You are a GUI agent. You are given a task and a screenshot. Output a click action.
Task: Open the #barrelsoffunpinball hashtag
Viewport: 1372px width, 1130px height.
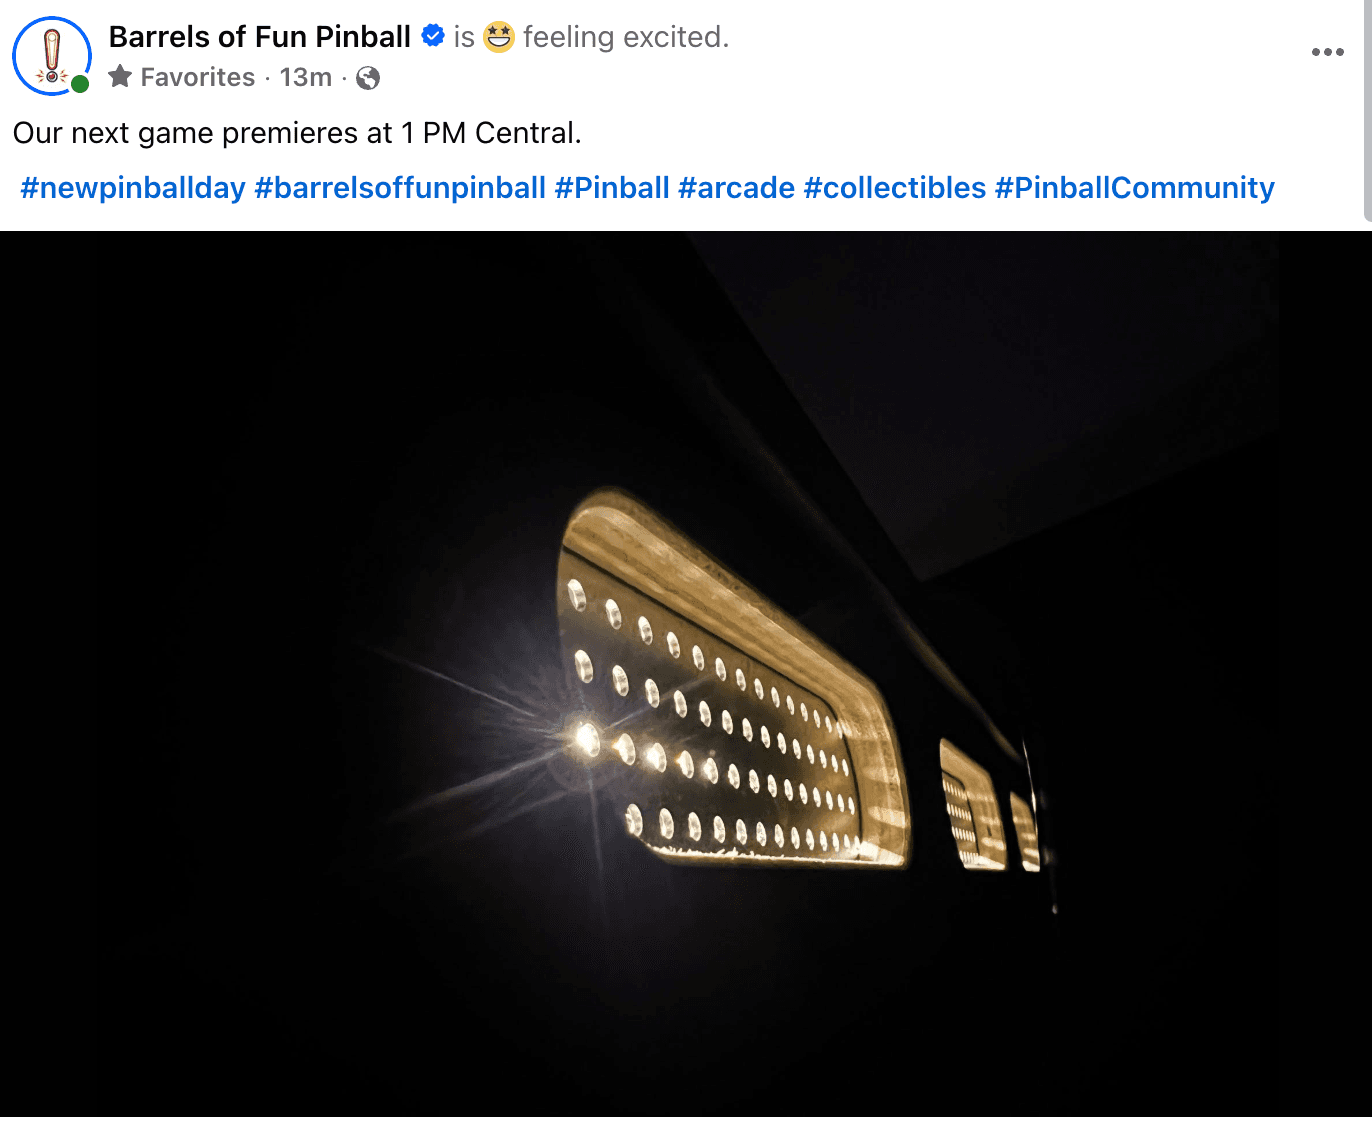click(x=400, y=188)
